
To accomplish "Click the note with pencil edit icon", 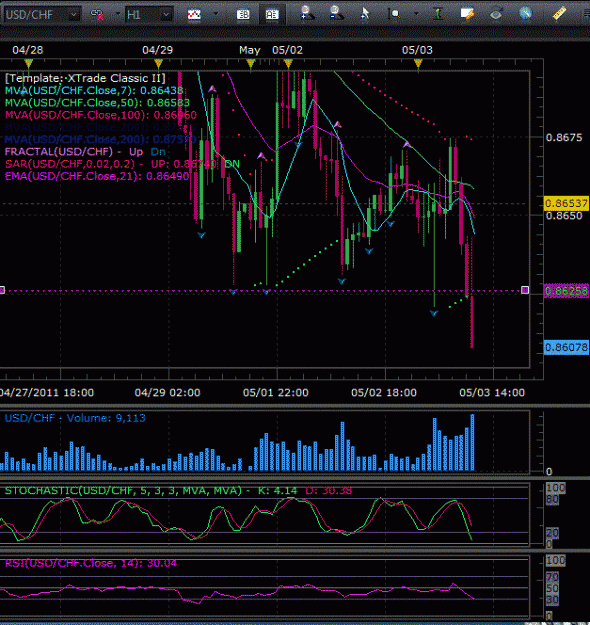I will (x=467, y=14).
